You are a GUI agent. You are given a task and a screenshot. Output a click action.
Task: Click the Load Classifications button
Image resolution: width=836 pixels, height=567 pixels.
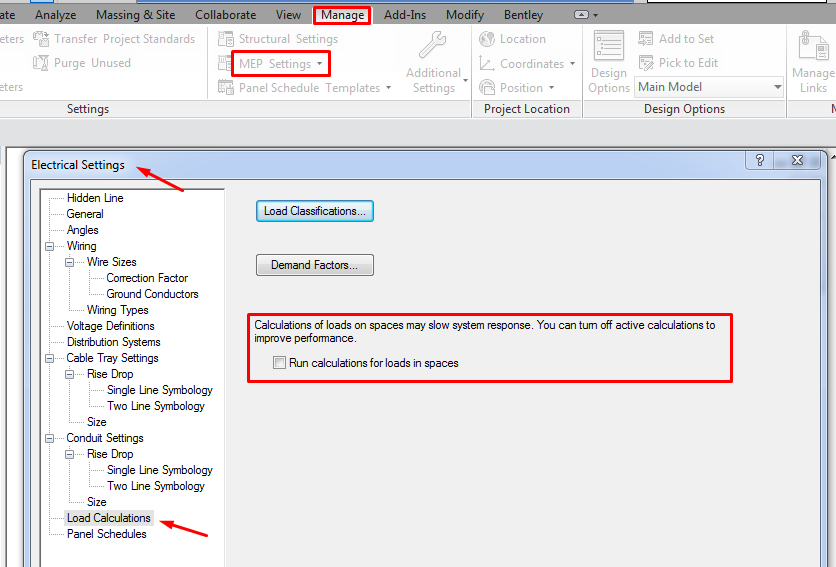(x=315, y=211)
